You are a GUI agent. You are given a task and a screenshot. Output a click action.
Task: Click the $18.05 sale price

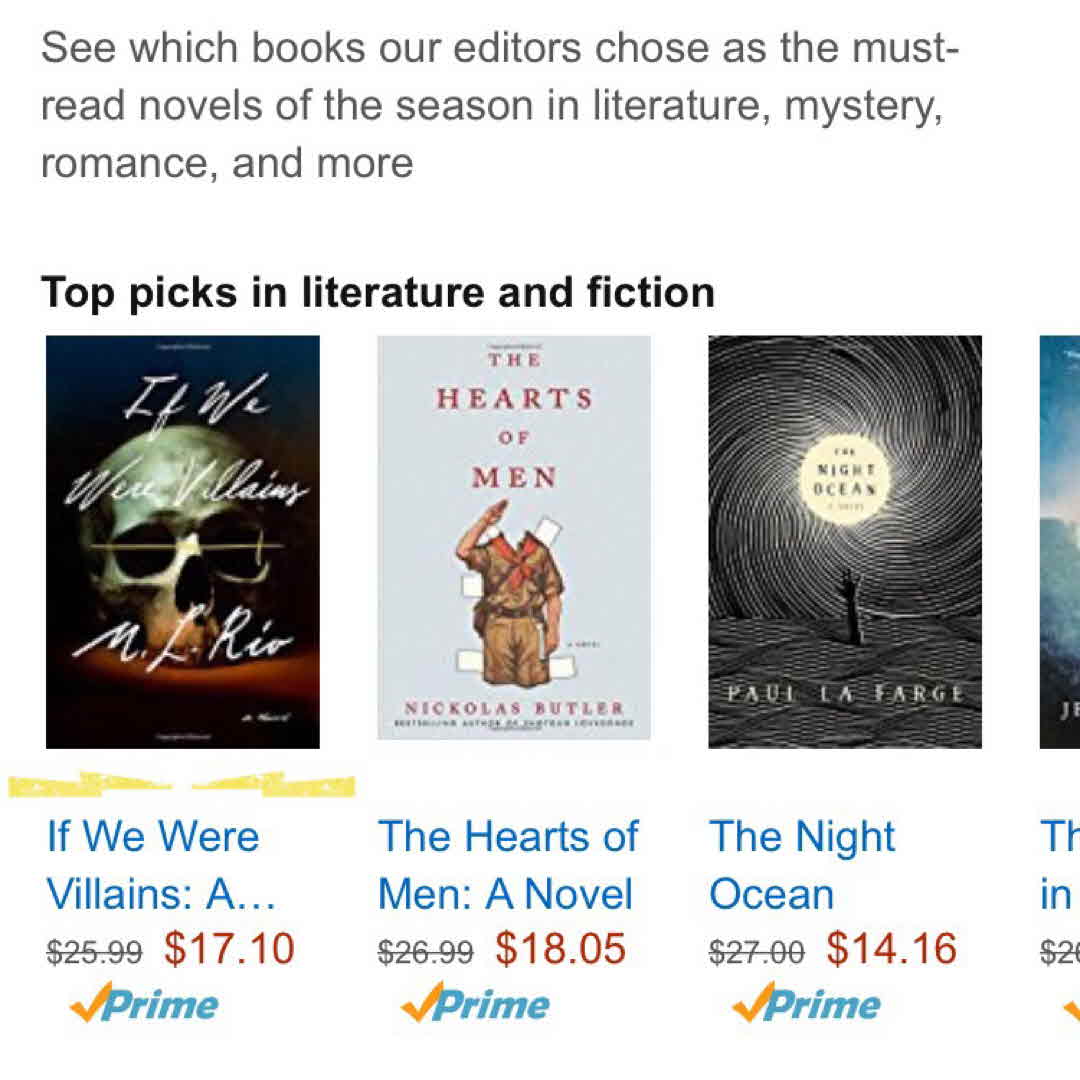pyautogui.click(x=560, y=949)
